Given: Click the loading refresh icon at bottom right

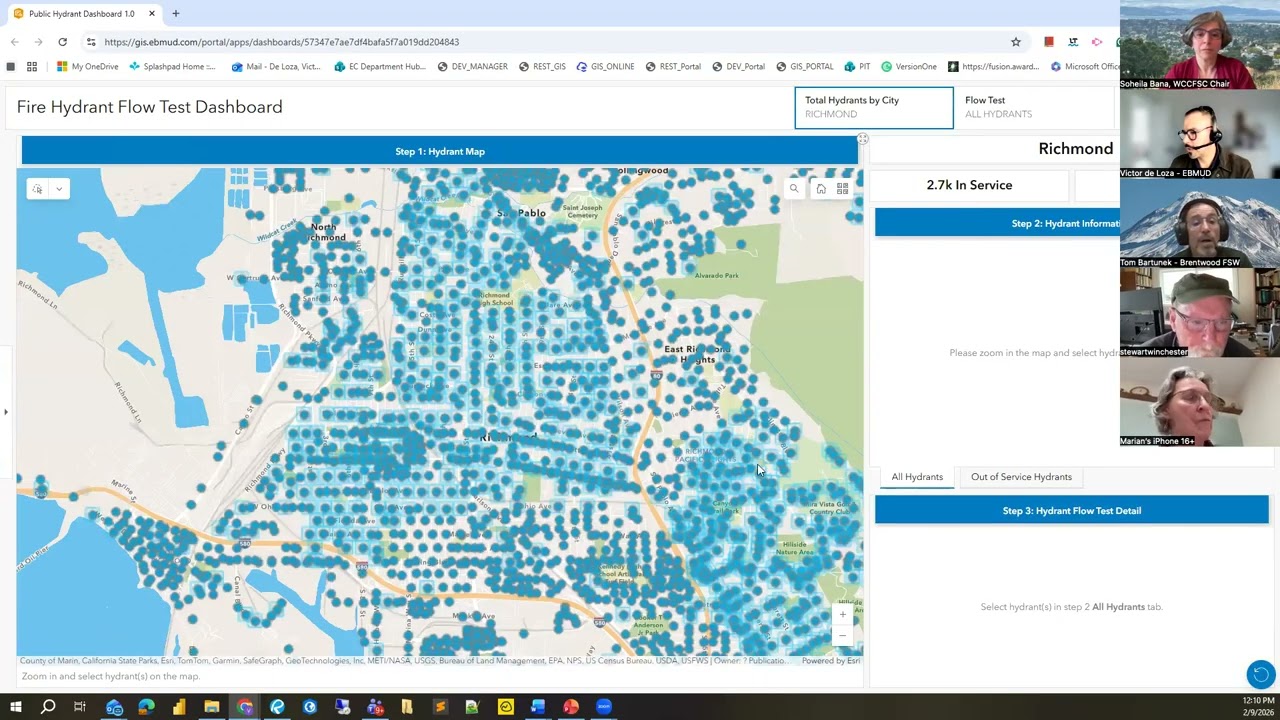Looking at the screenshot, I should pyautogui.click(x=1260, y=674).
